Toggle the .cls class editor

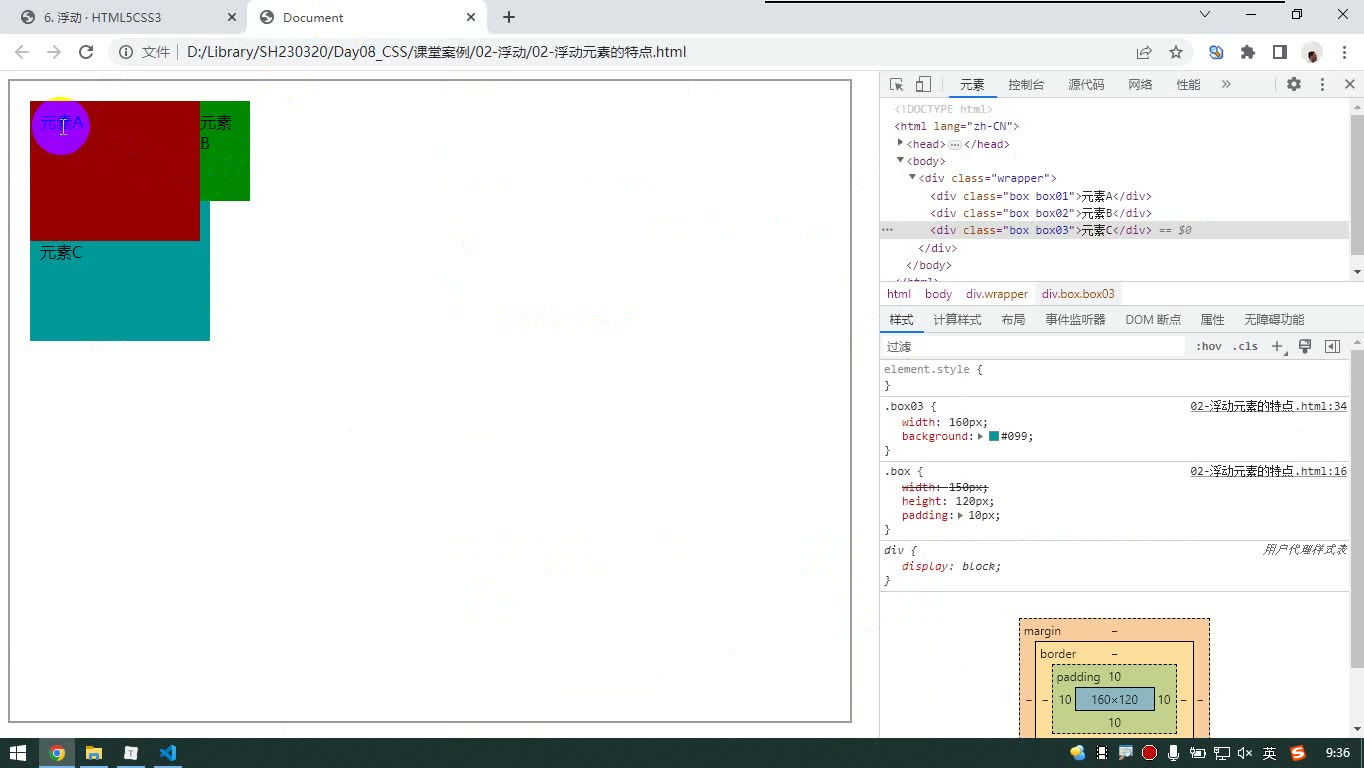click(x=1245, y=346)
